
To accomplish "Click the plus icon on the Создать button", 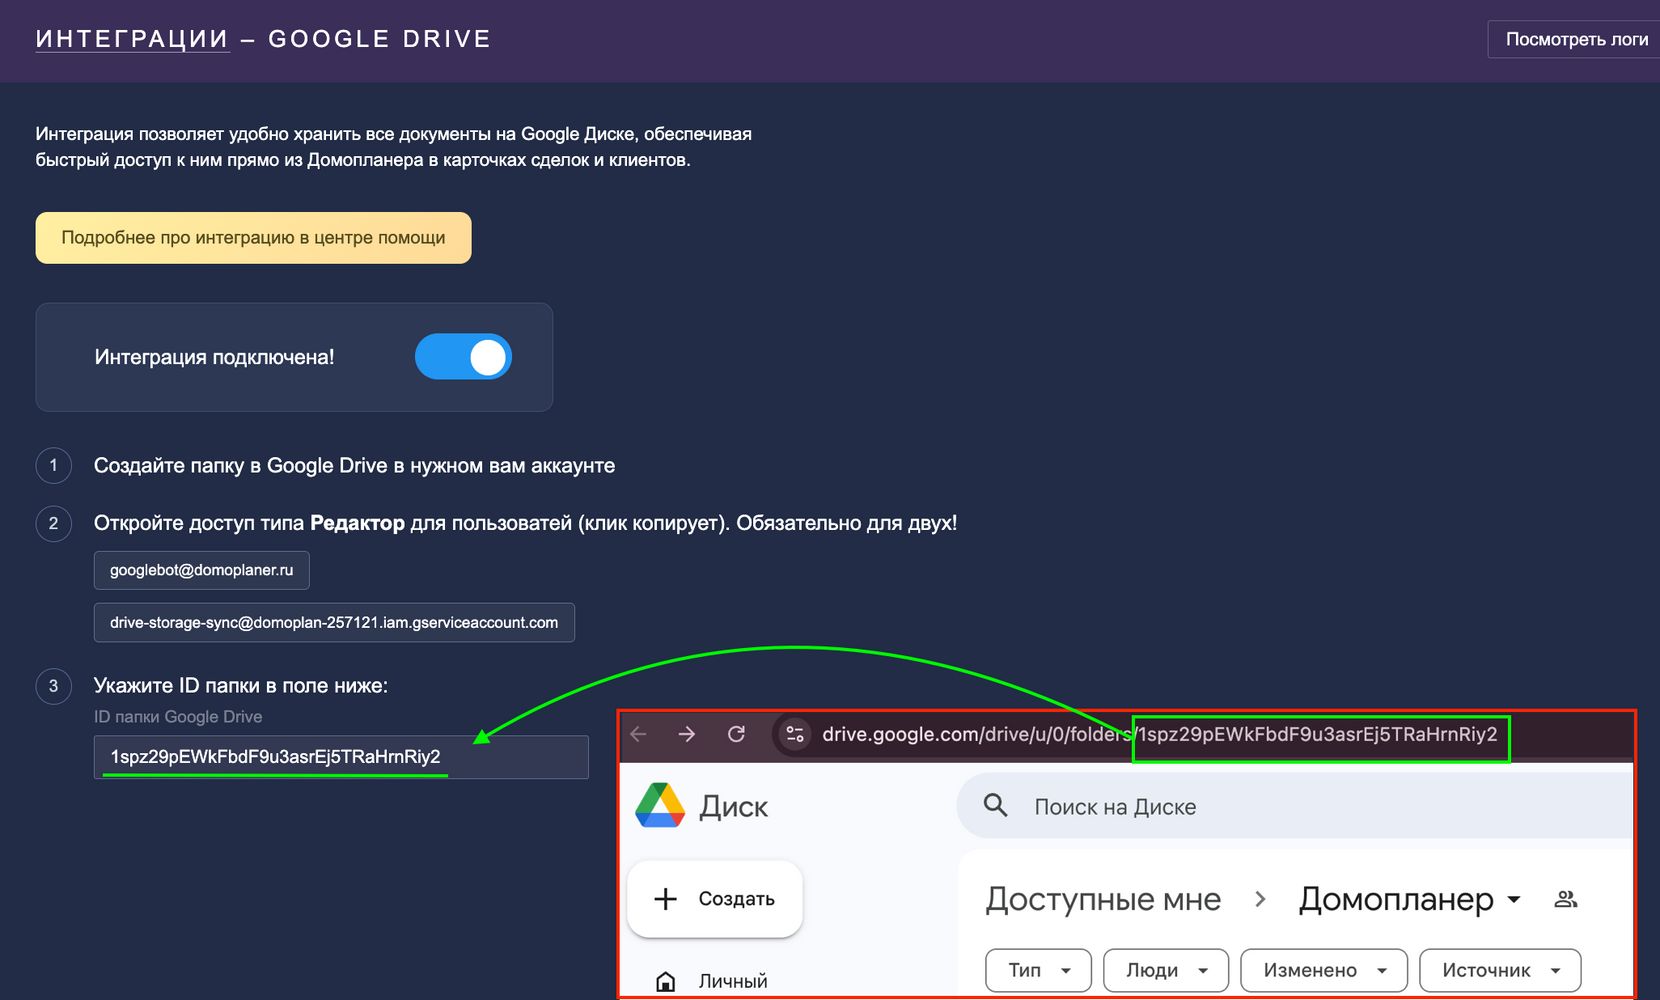I will click(x=665, y=899).
